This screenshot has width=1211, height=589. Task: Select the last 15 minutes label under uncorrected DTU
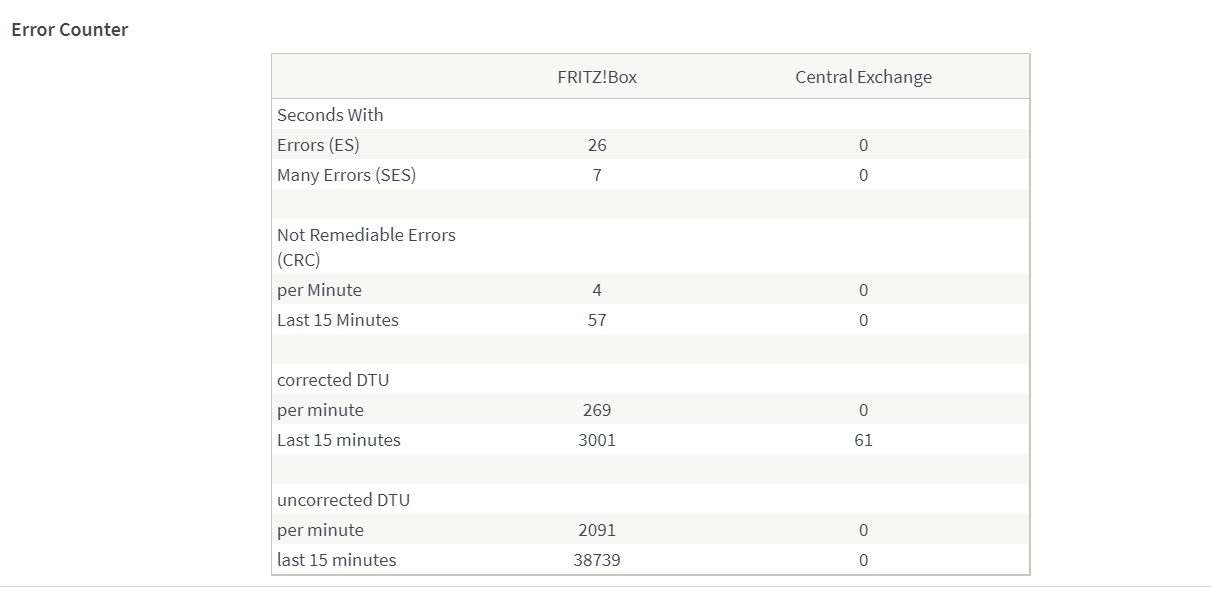click(x=336, y=560)
